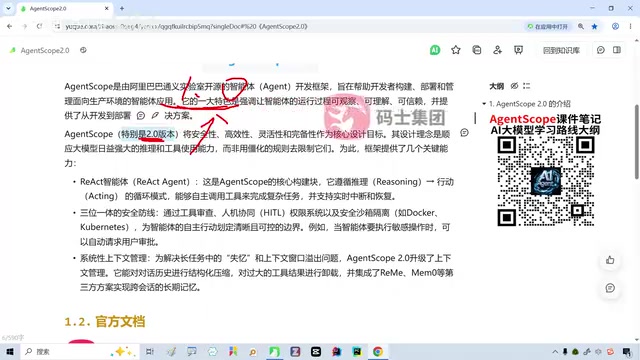Viewport: 640px width, 360px height.
Task: Open the Chrome profile avatar
Action: pos(616,27)
